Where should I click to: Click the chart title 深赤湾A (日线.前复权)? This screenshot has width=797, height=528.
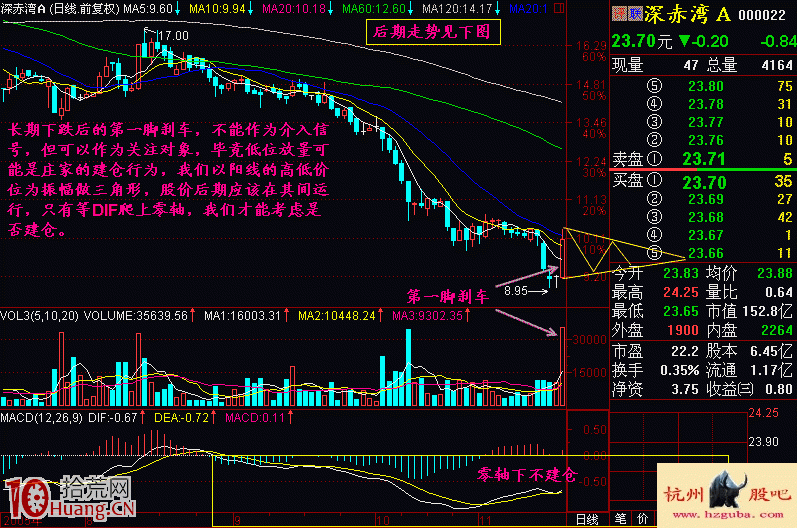60,9
